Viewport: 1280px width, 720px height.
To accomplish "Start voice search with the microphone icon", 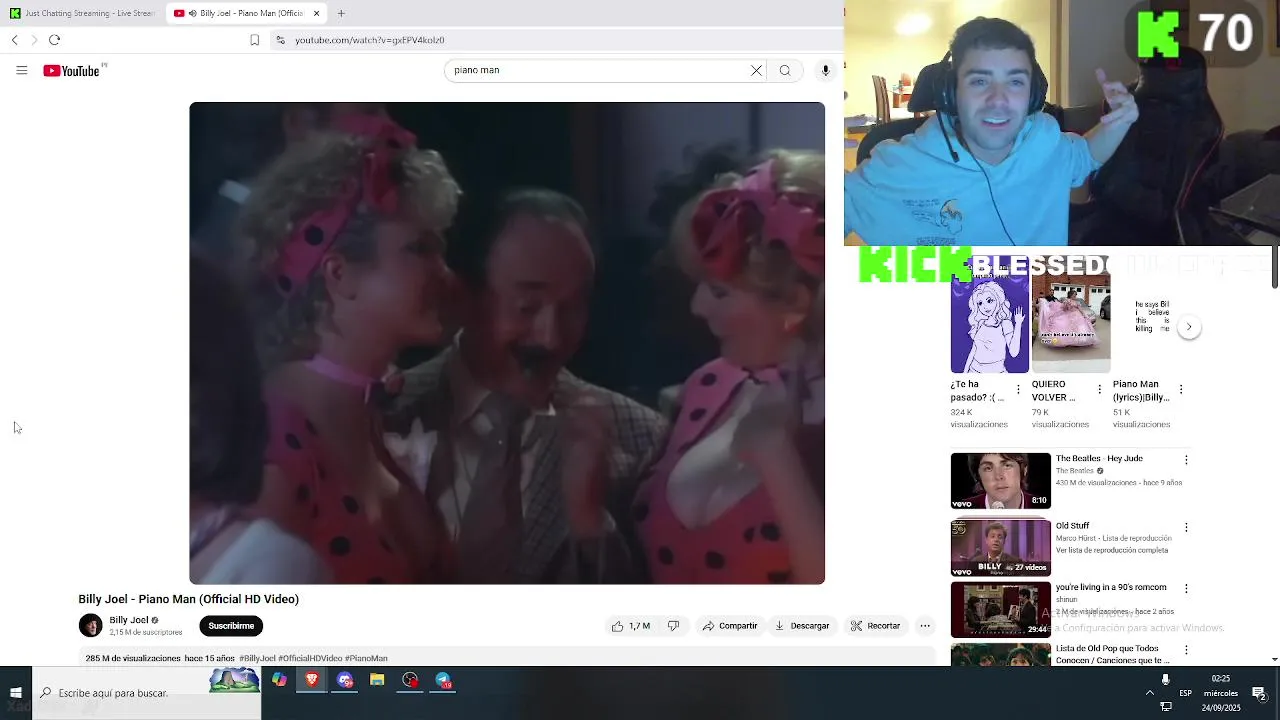I will tap(825, 70).
